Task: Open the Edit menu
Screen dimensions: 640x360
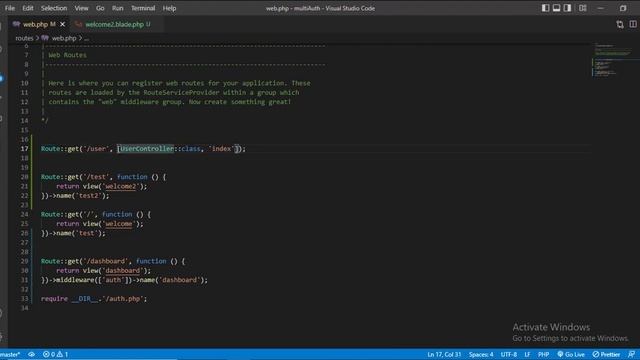Action: [28, 8]
